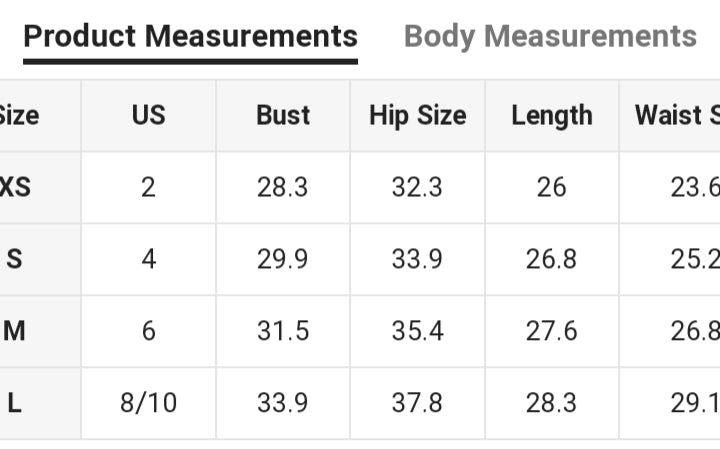Select the M size row label
The image size is (720, 449).
pos(14,331)
